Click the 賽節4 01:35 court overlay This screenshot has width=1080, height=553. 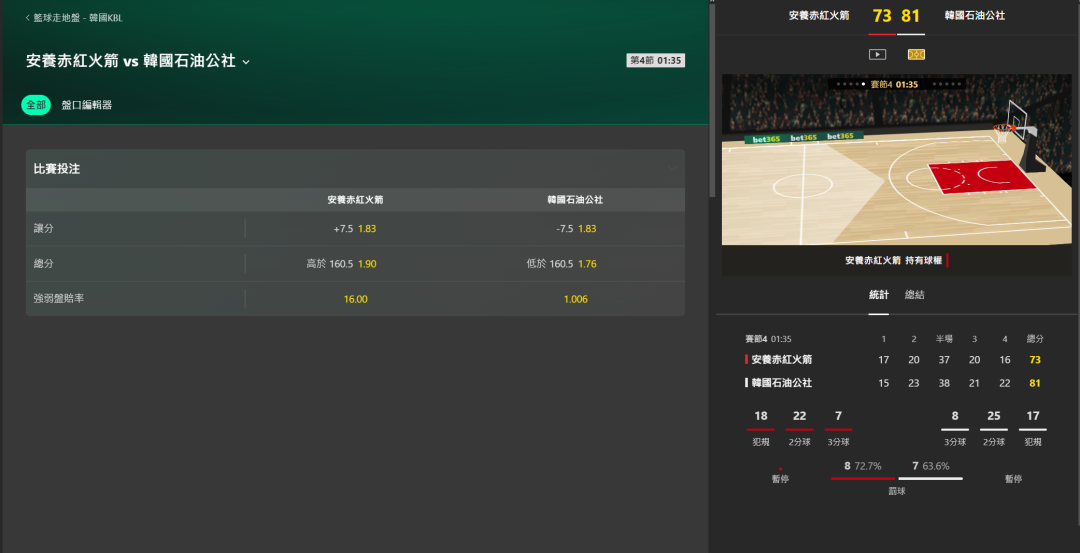pyautogui.click(x=895, y=84)
